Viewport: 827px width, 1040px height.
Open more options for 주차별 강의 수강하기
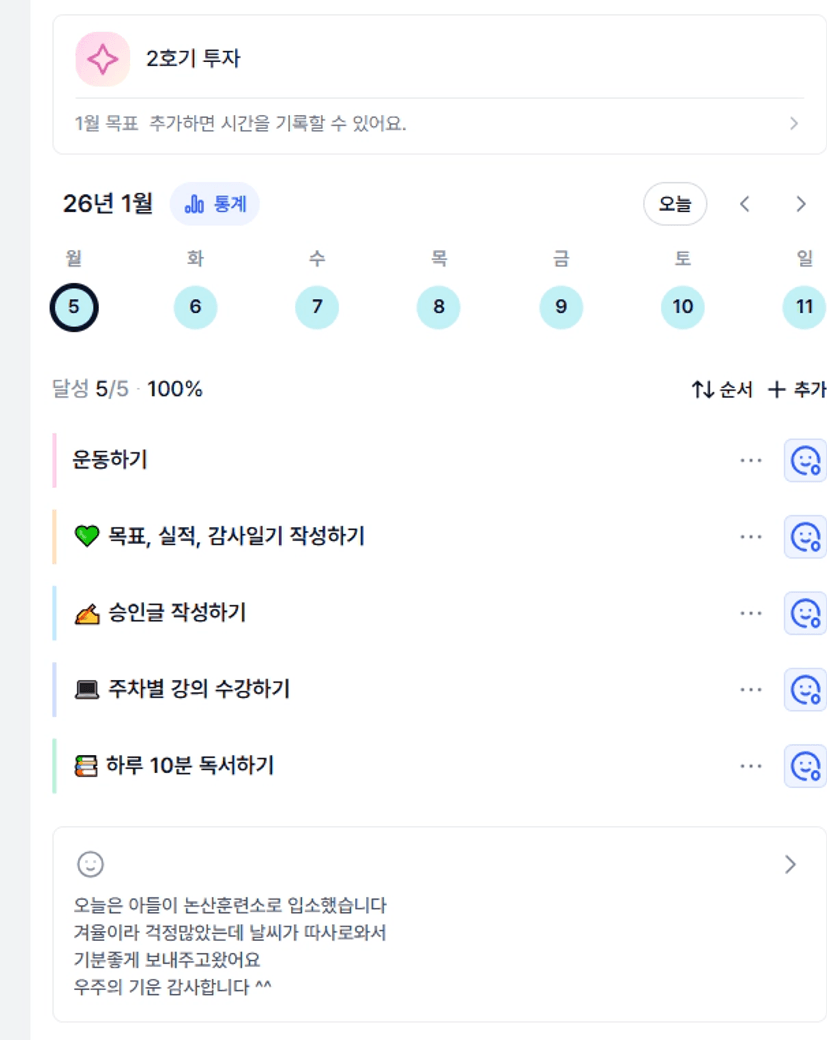(751, 689)
